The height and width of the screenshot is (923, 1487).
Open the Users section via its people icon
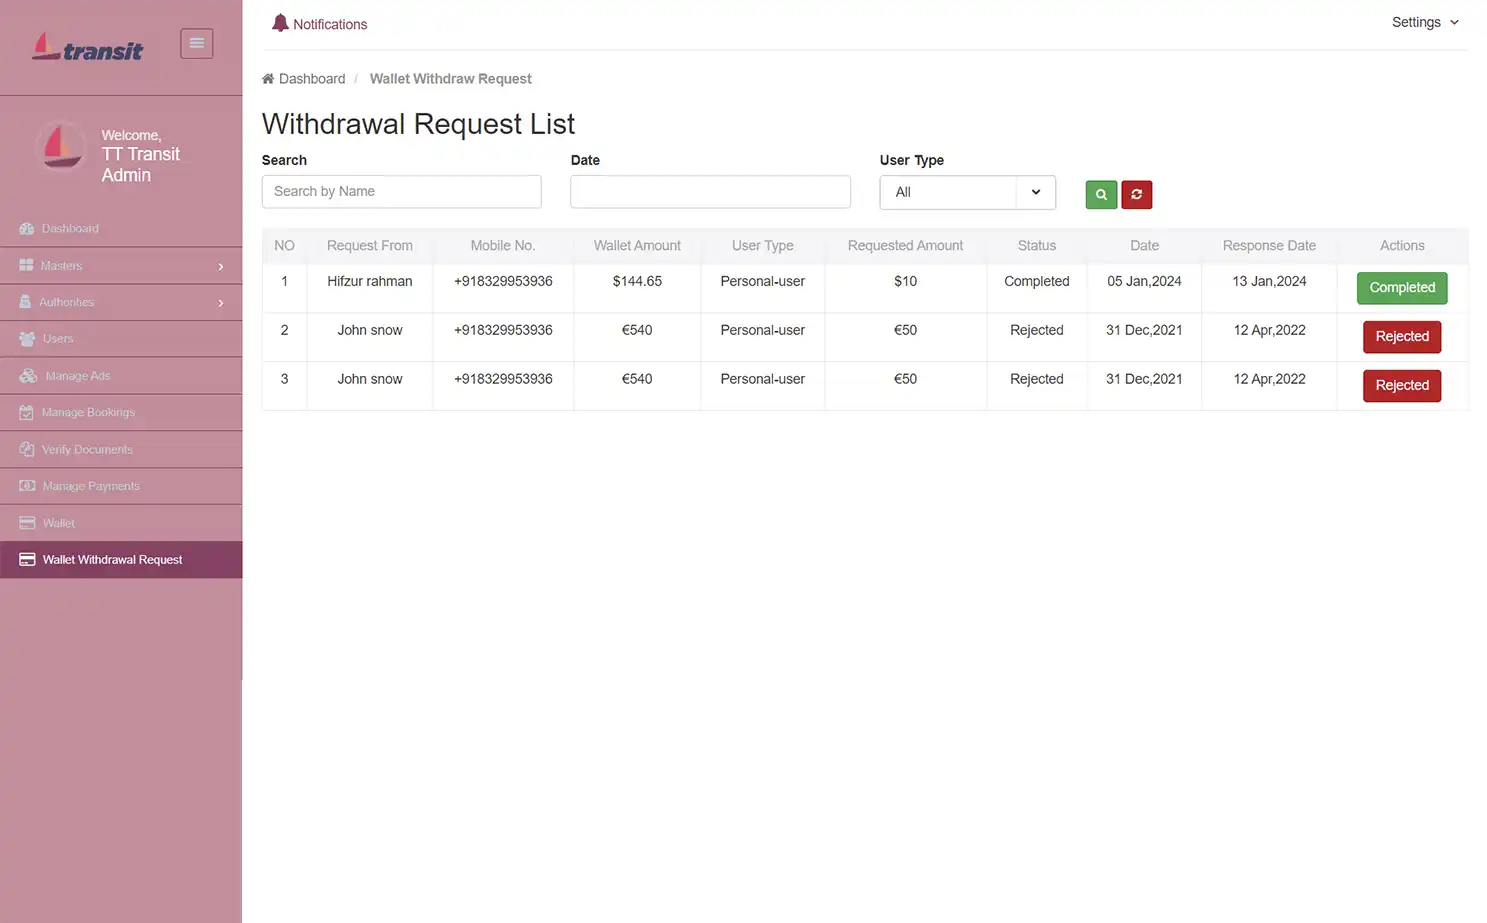(28, 338)
